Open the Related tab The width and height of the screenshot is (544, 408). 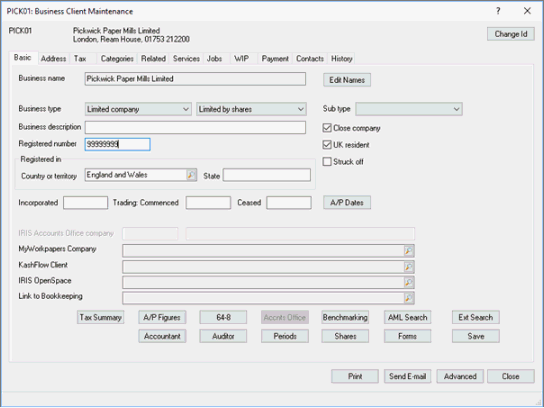point(153,59)
